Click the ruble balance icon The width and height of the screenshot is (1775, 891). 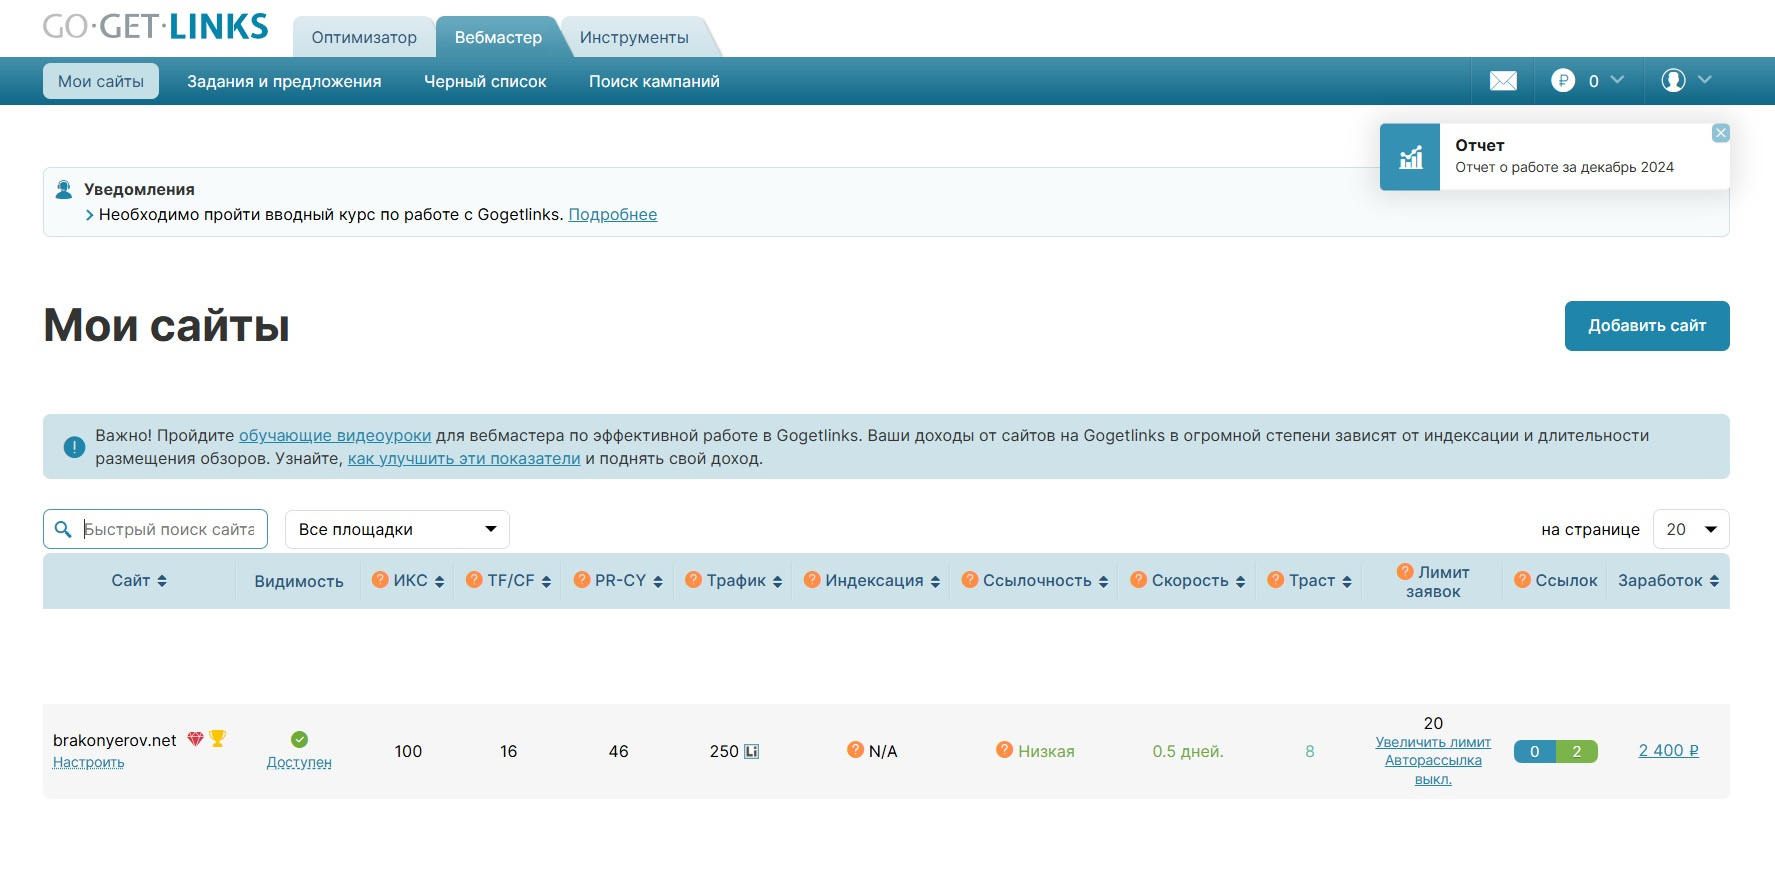tap(1563, 81)
